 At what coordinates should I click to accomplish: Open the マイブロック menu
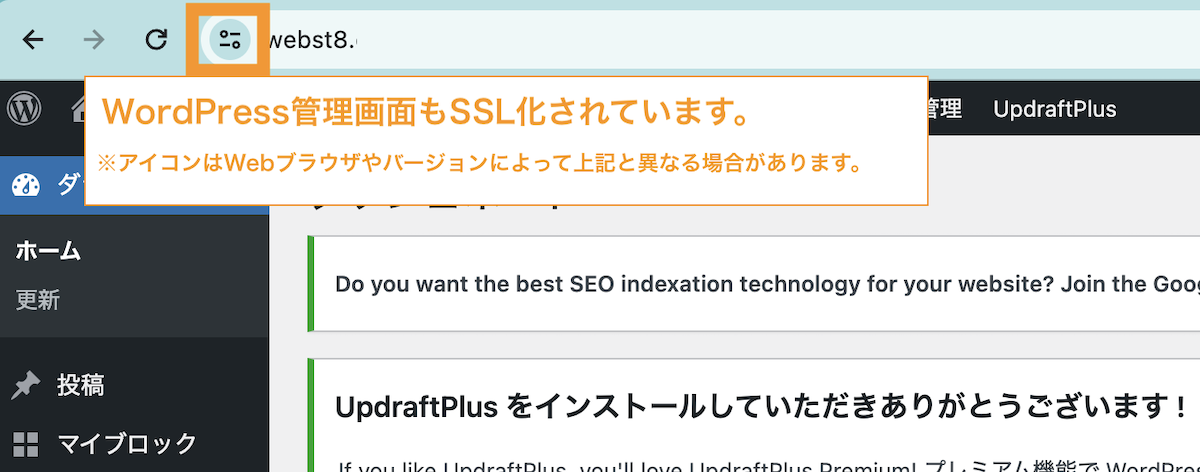pyautogui.click(x=126, y=443)
